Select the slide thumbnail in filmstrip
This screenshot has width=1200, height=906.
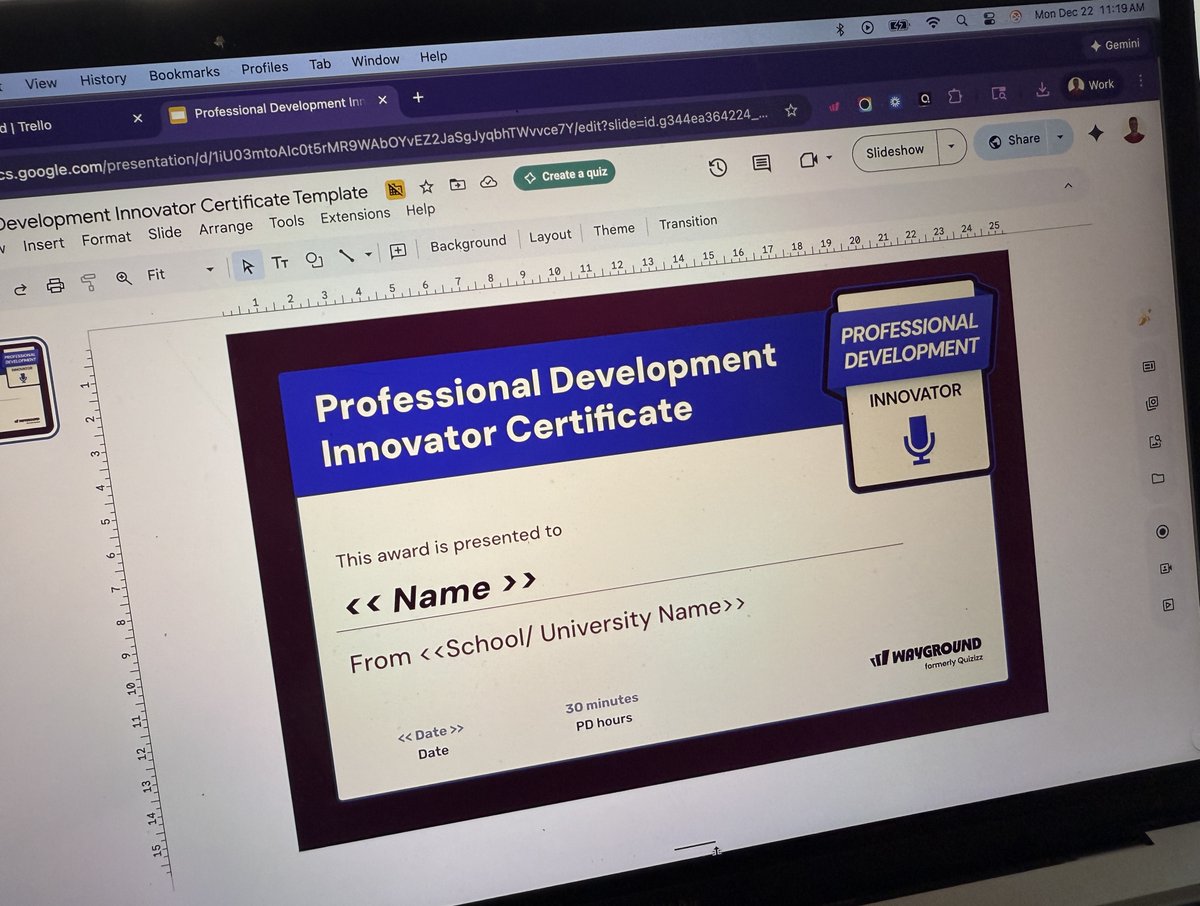(x=23, y=390)
